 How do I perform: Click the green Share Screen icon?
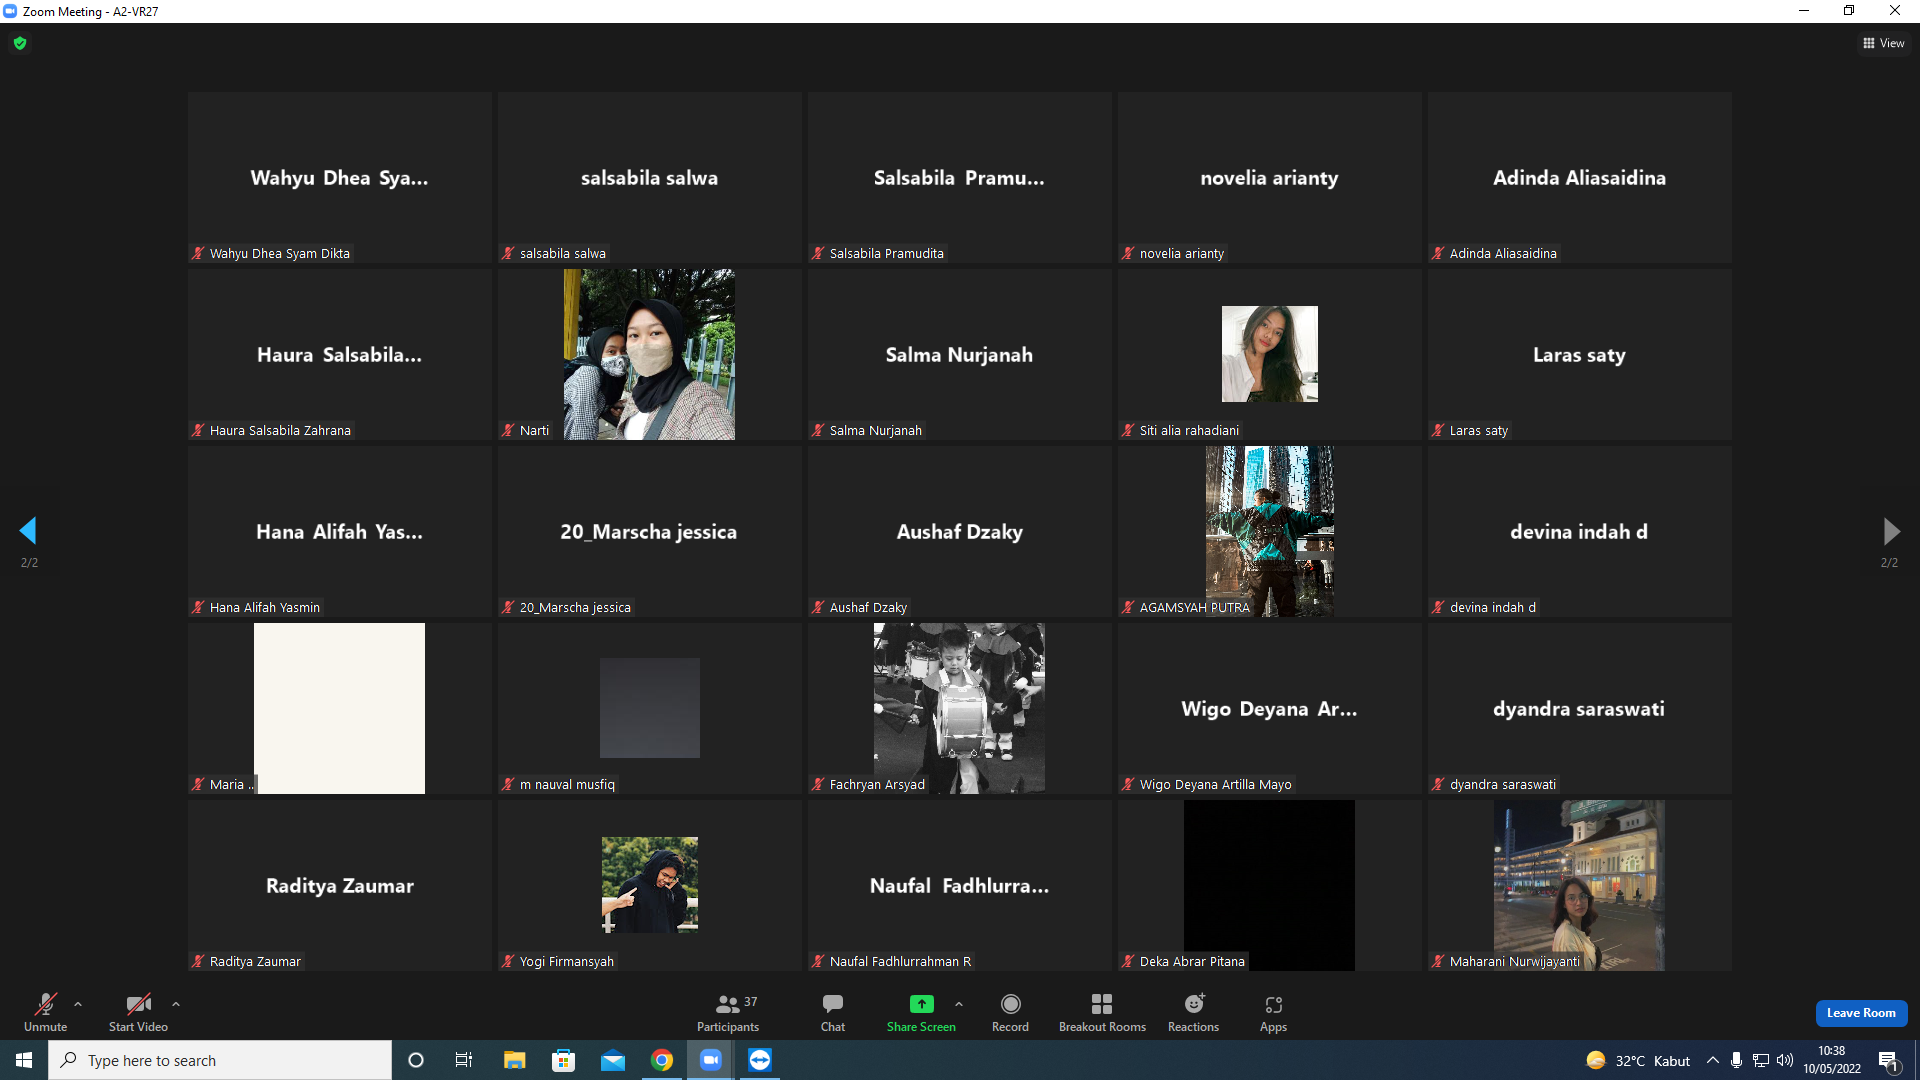[x=921, y=1004]
